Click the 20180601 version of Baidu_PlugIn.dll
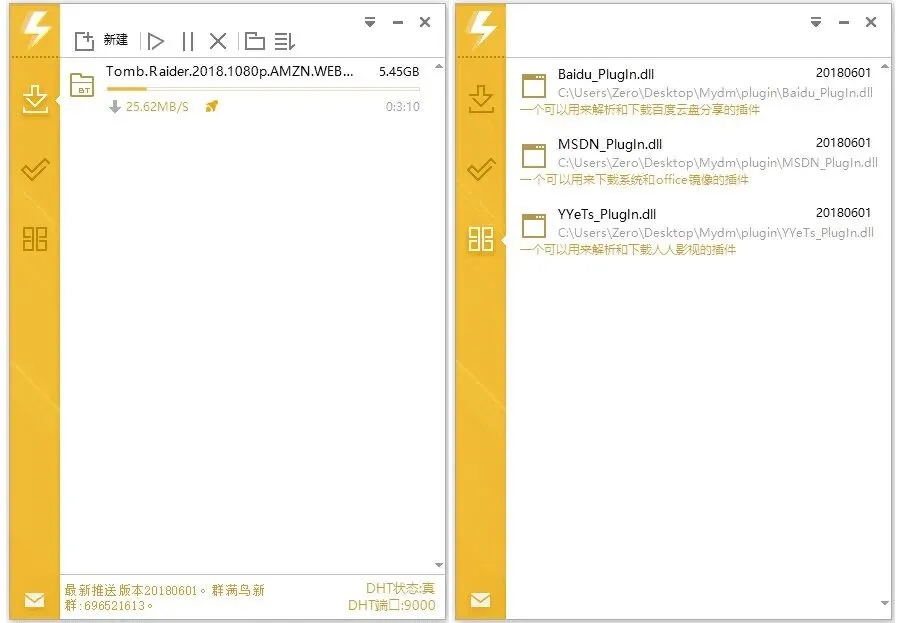This screenshot has width=900, height=623. (843, 73)
